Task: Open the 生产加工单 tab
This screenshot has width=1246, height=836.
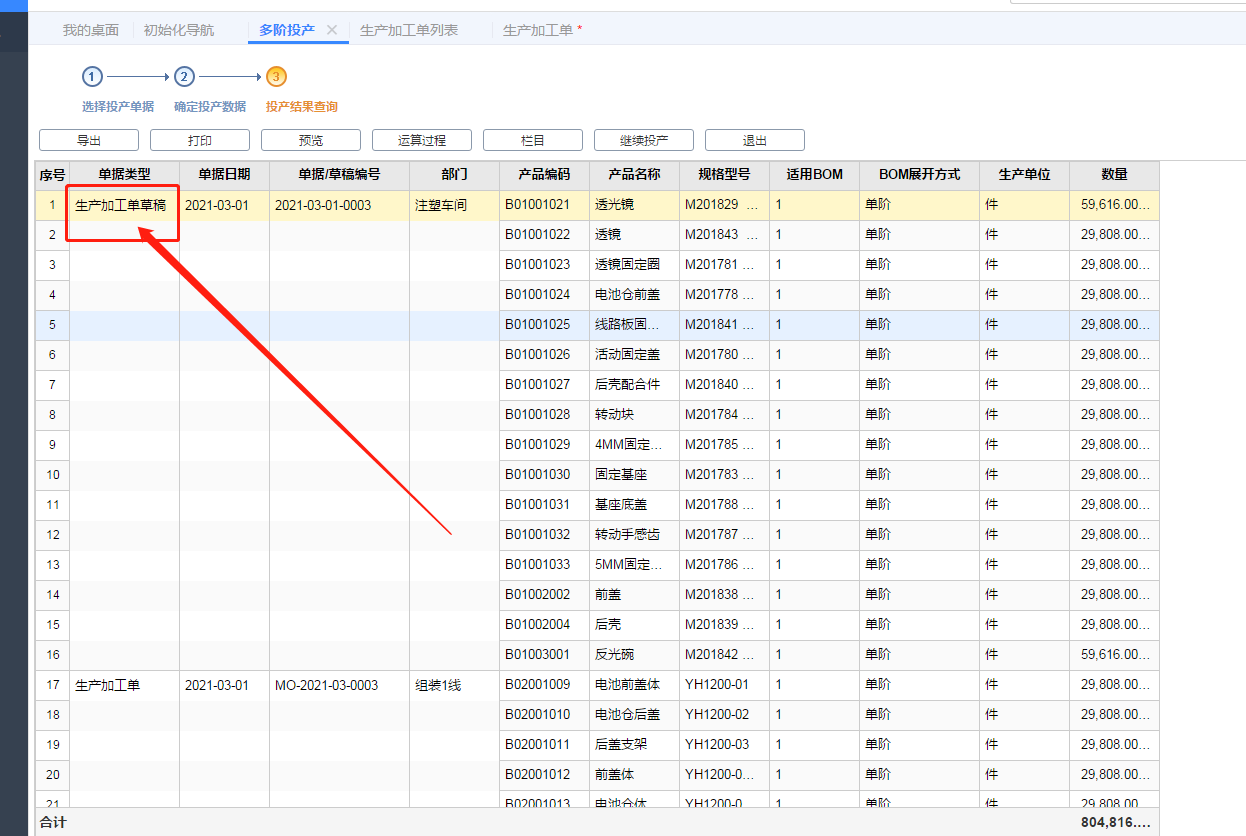Action: click(x=538, y=30)
